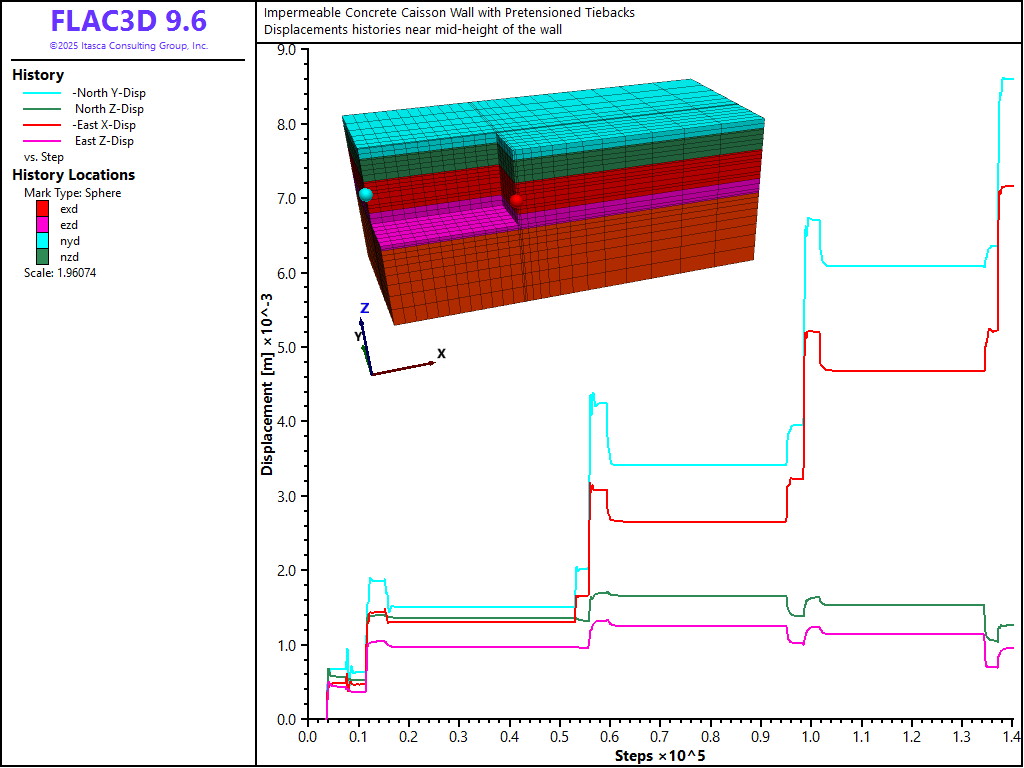Select the magenta ezd color swatch
Image resolution: width=1024 pixels, height=768 pixels.
pos(43,225)
